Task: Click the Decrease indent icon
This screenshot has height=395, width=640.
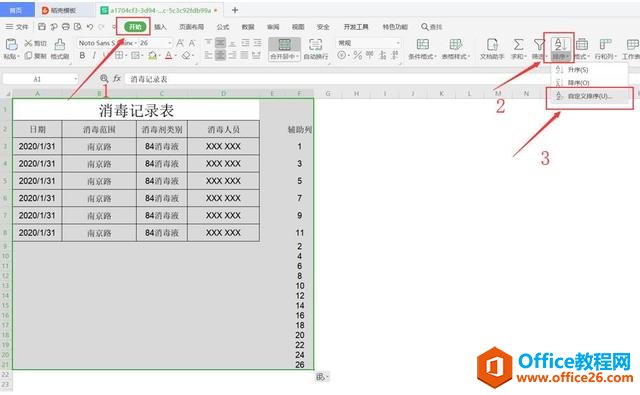Action: click(245, 43)
